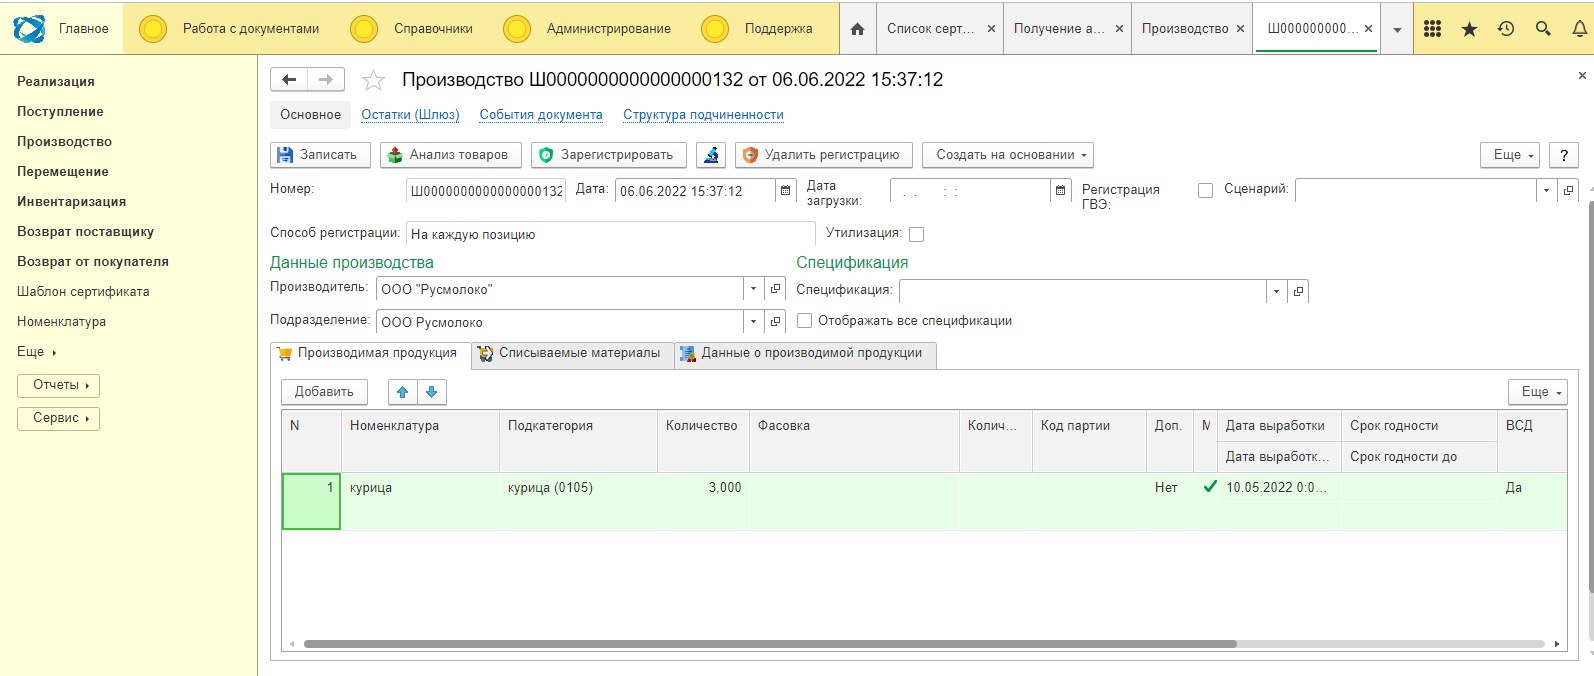Screen dimensions: 1594x676
Task: Open global search magnifier icon
Action: [1543, 29]
